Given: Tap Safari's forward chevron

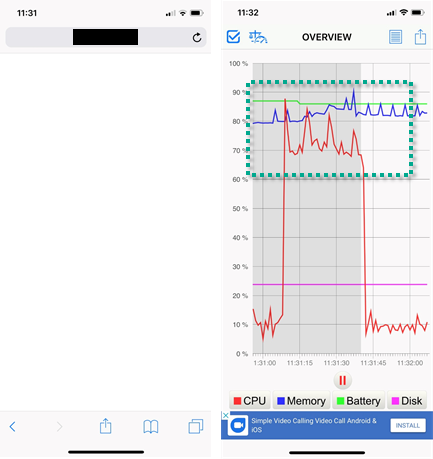Looking at the screenshot, I should [x=59, y=426].
